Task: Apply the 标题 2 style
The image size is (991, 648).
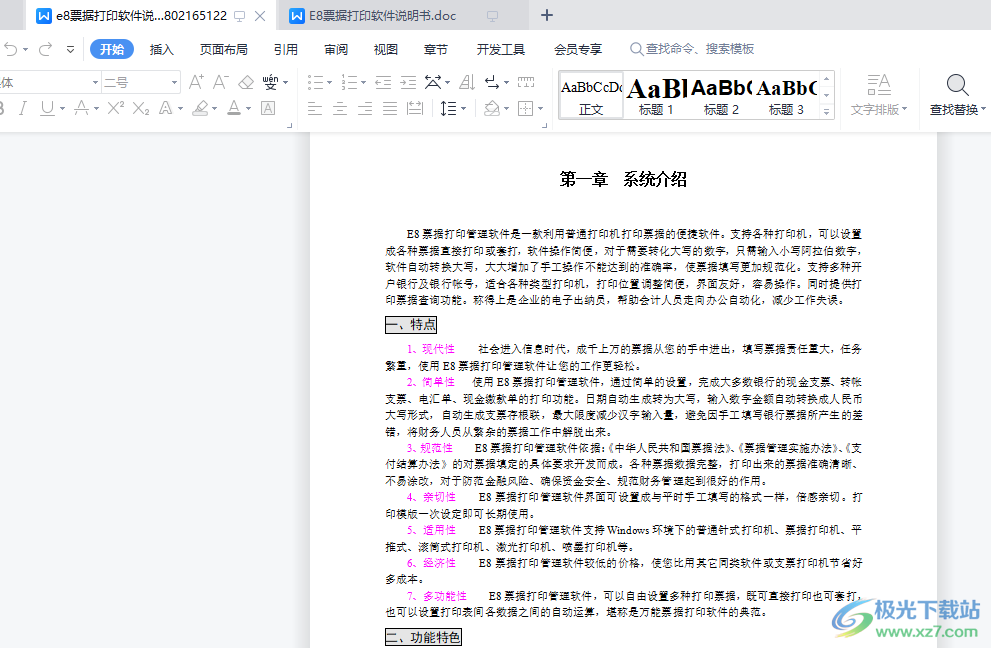Action: tap(721, 95)
